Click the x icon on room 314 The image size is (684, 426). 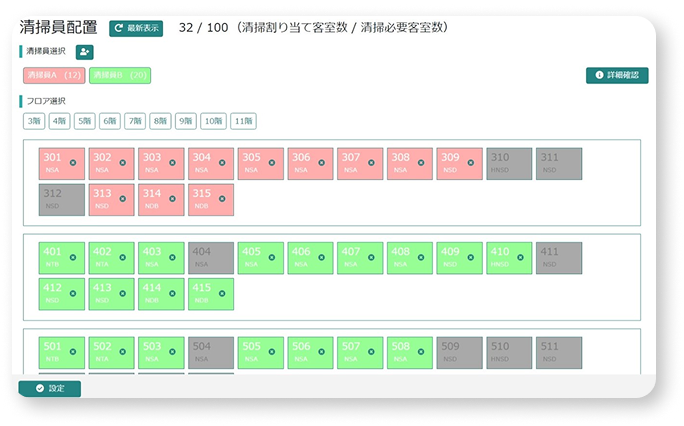[172, 197]
